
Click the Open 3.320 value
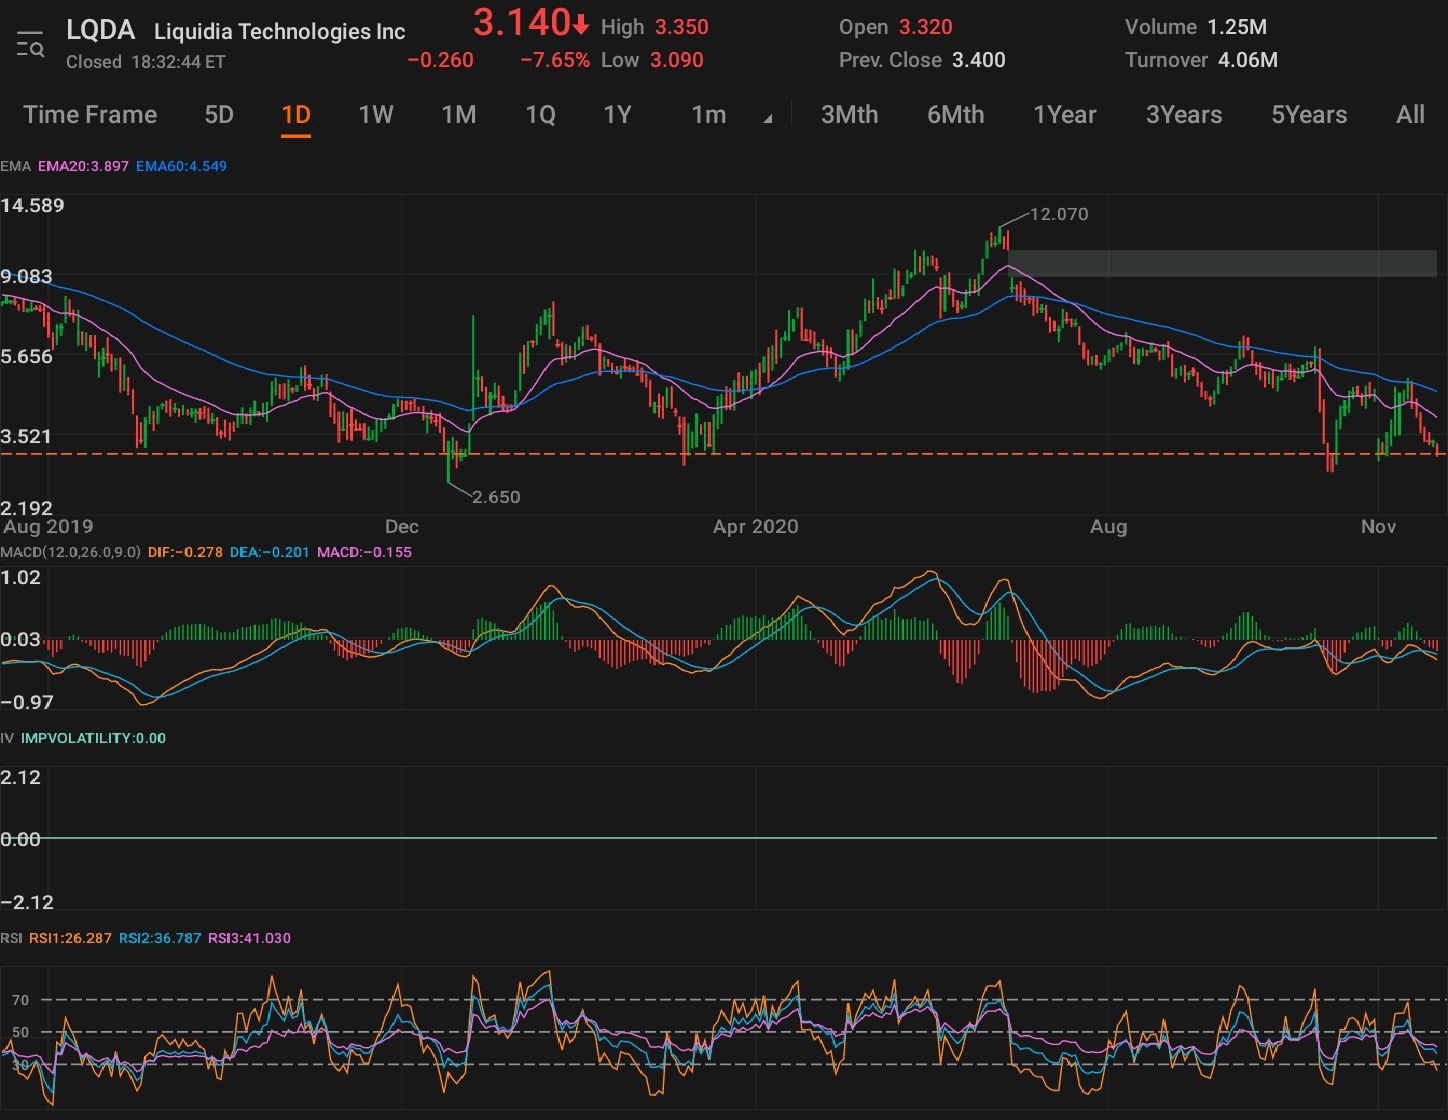[925, 27]
